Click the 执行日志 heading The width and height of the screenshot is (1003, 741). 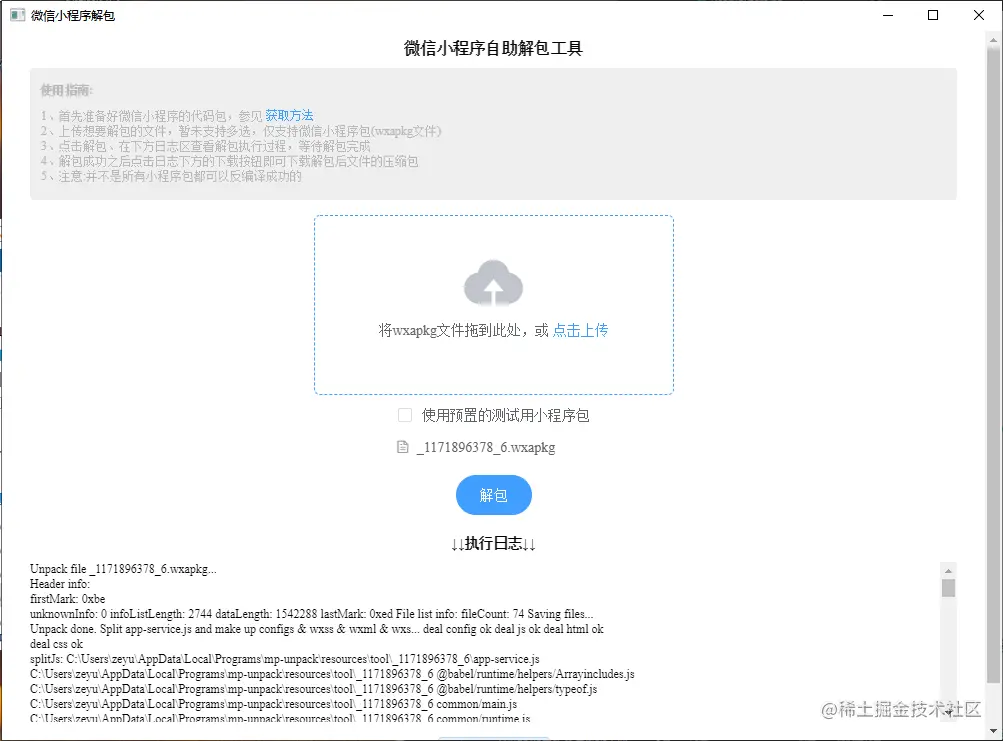point(493,543)
